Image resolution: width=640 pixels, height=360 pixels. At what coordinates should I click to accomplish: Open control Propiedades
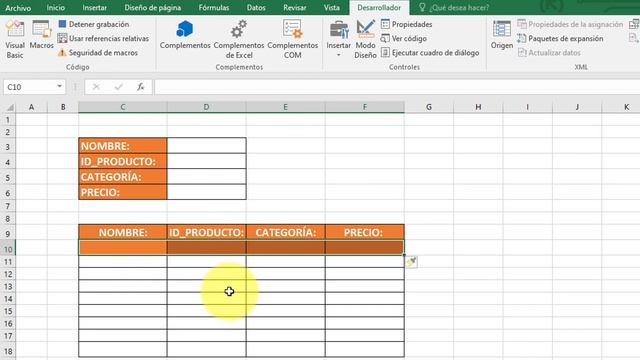(407, 24)
